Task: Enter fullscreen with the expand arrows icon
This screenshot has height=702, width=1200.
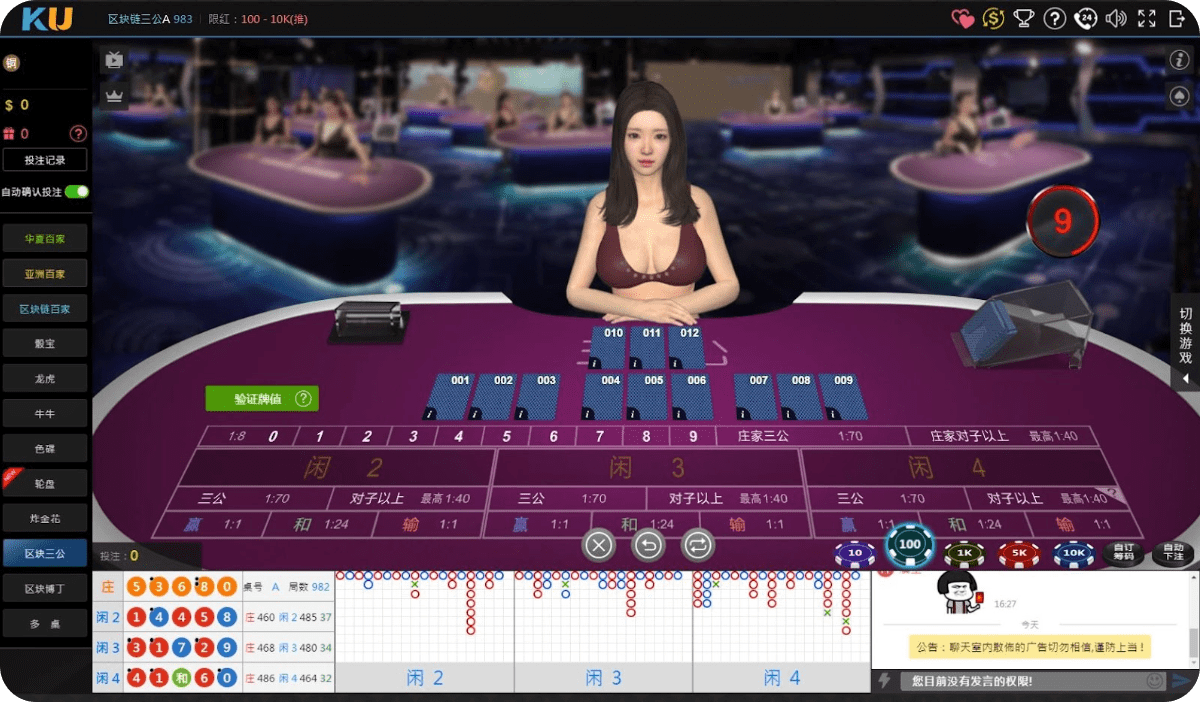Action: 1147,18
